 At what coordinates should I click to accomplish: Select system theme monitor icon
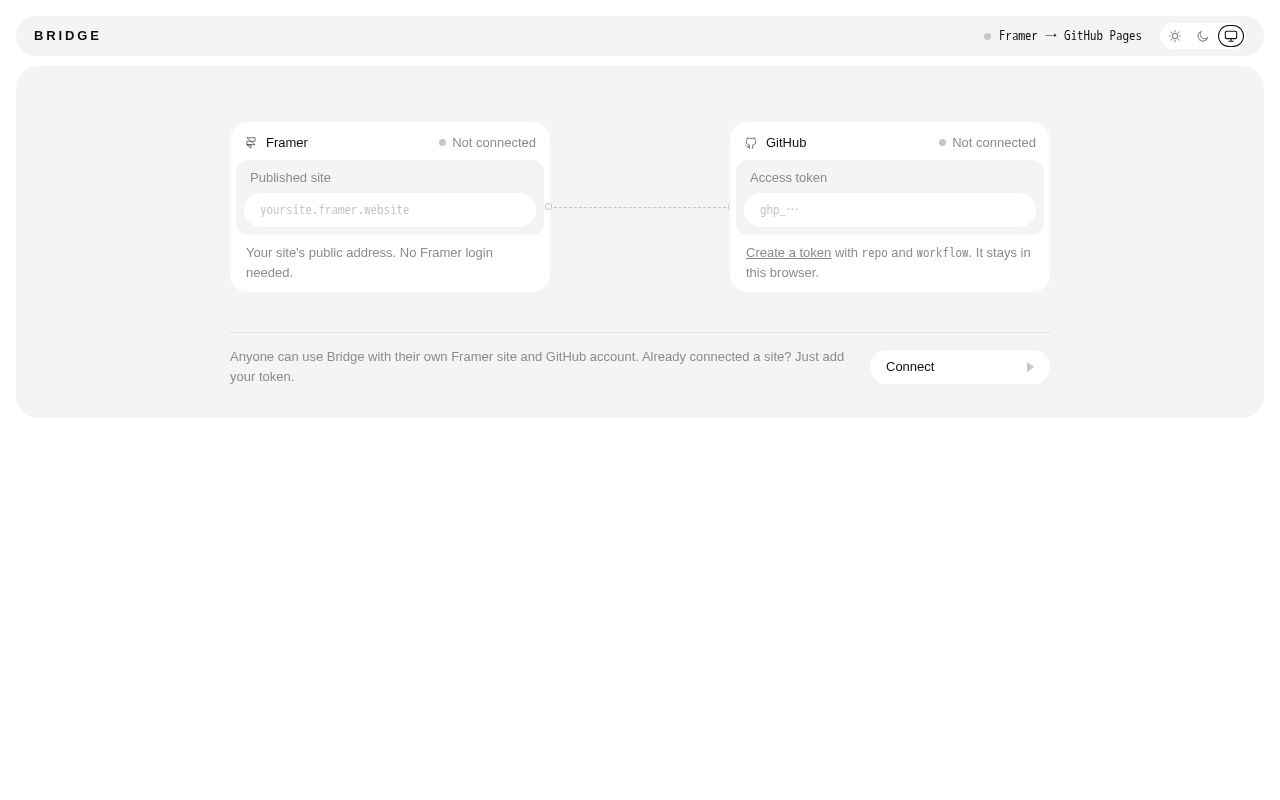pos(1231,36)
